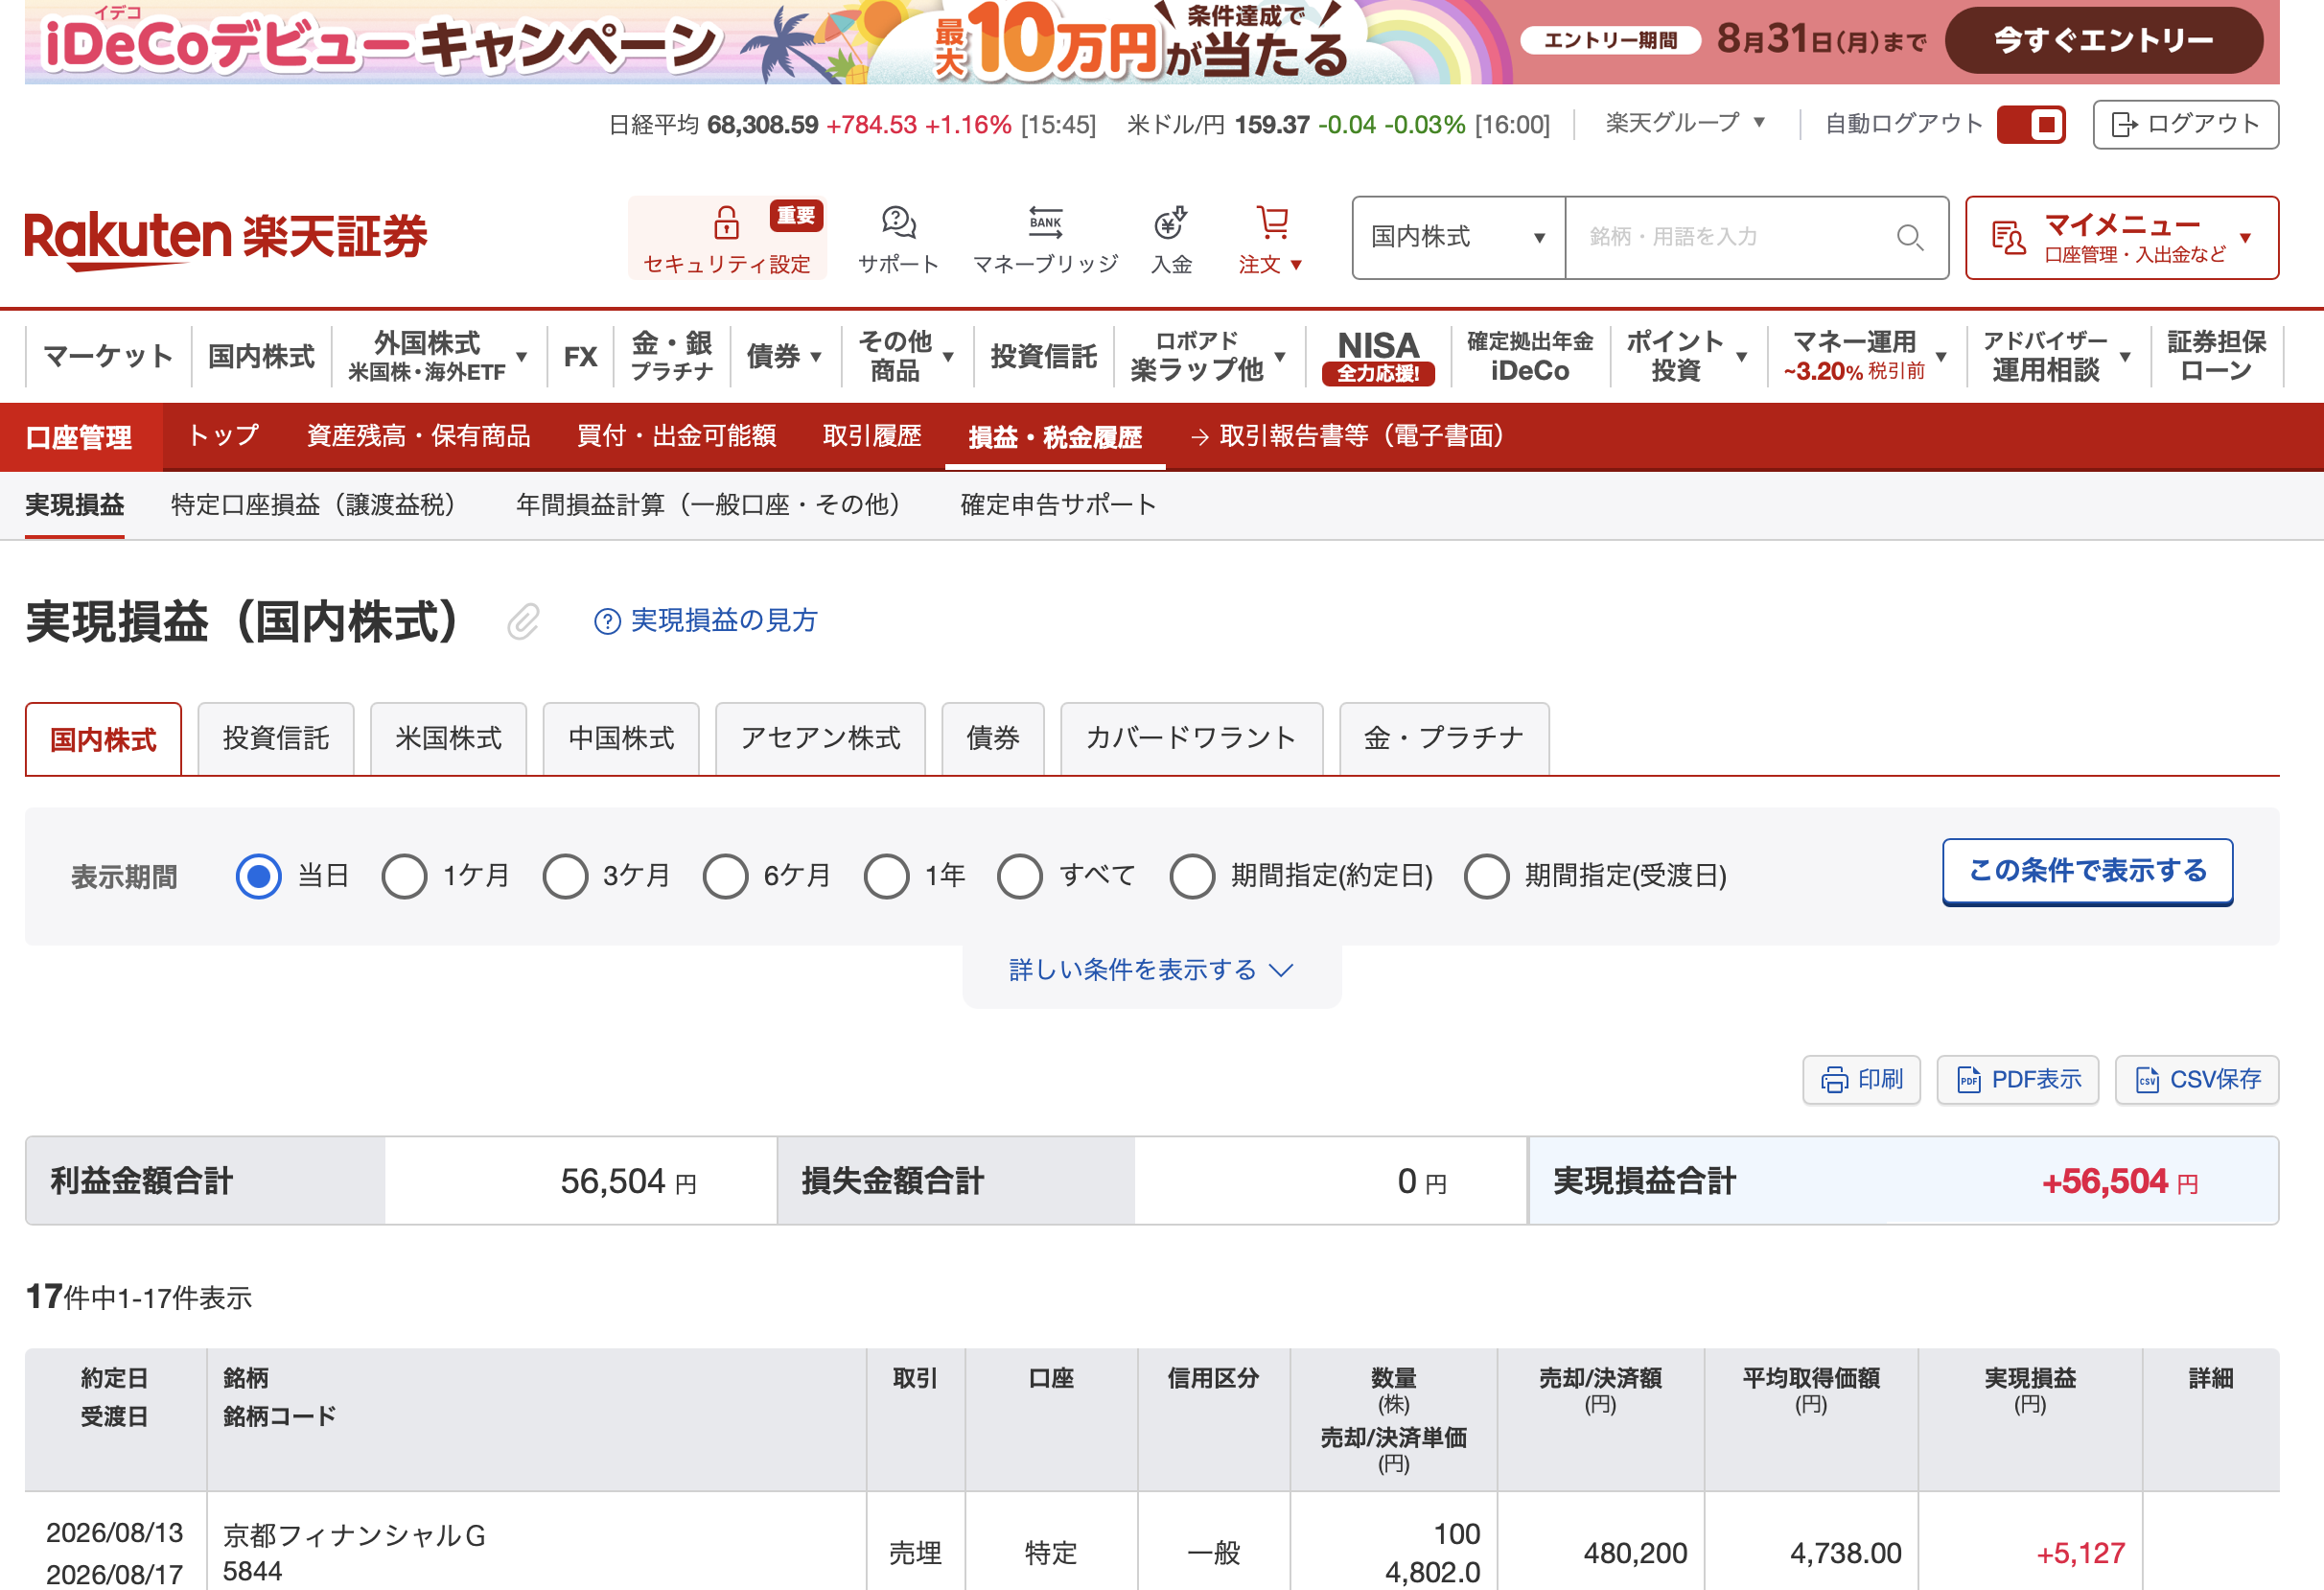This screenshot has height=1590, width=2324.
Task: Open 確定申告サポート link
Action: (1058, 505)
